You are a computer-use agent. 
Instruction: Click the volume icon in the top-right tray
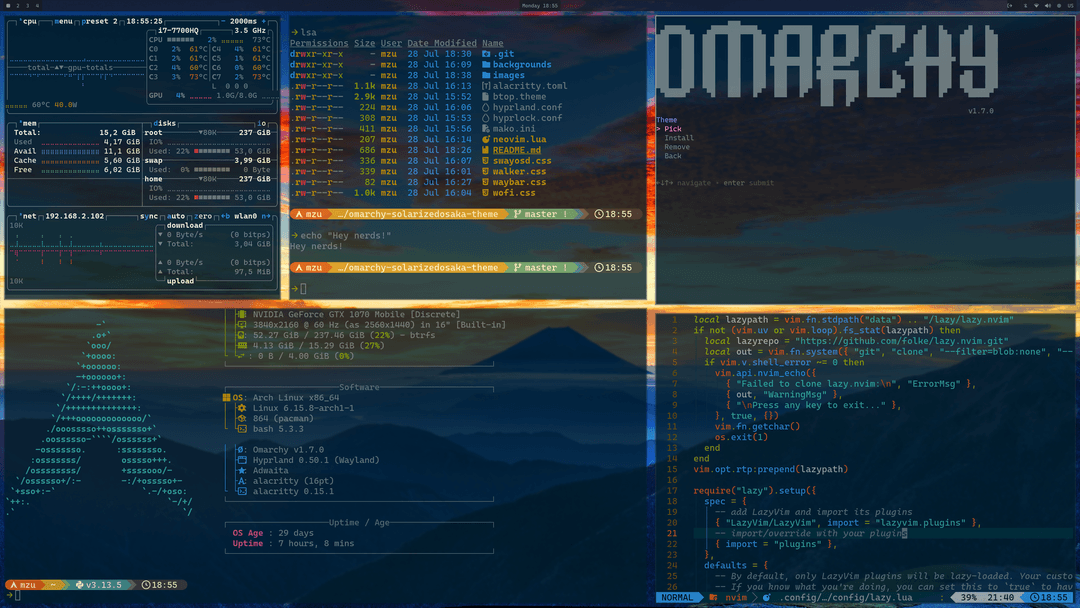coord(1047,5)
